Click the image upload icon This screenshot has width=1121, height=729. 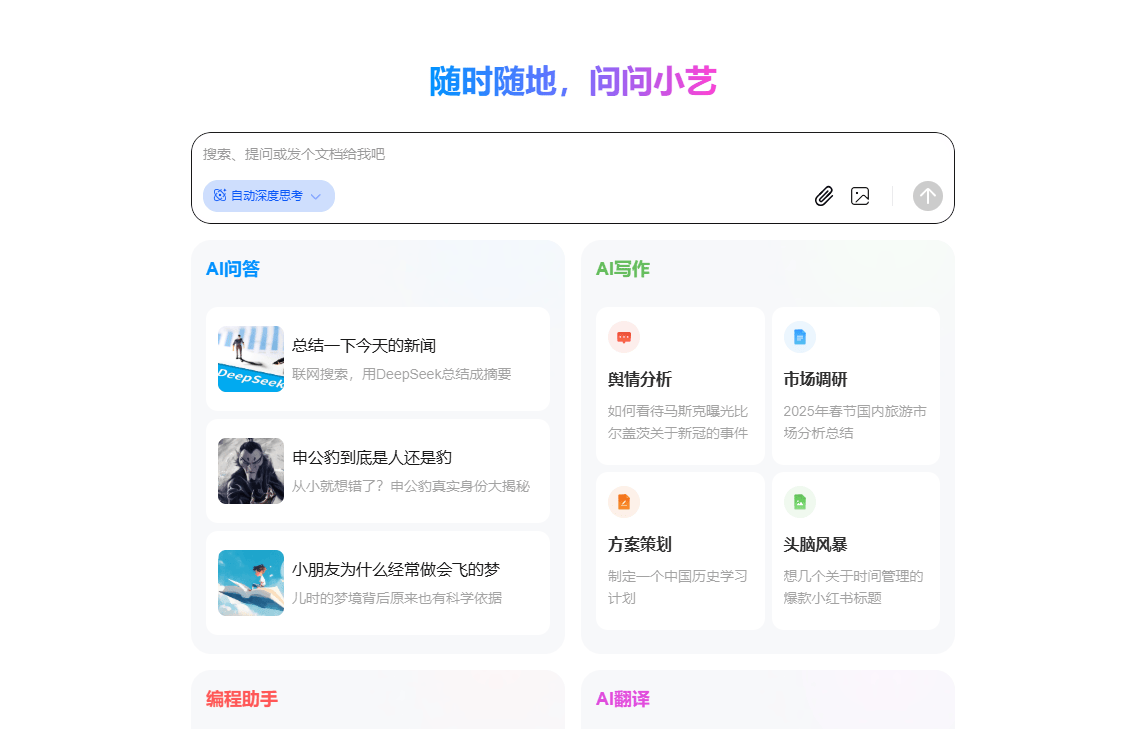tap(860, 196)
